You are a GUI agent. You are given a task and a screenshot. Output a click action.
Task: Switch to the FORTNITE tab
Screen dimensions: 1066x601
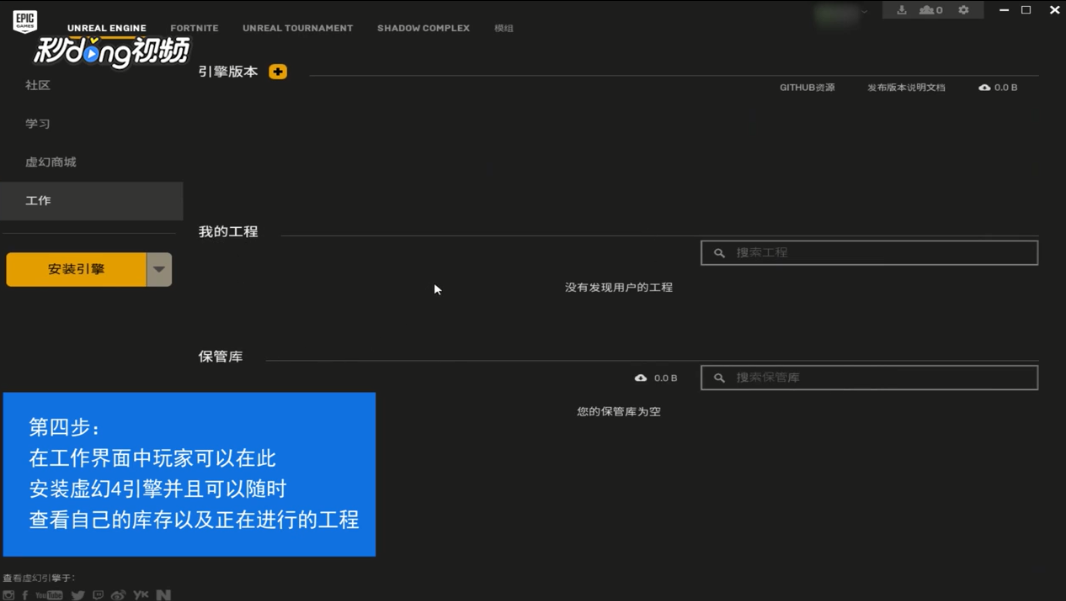194,28
